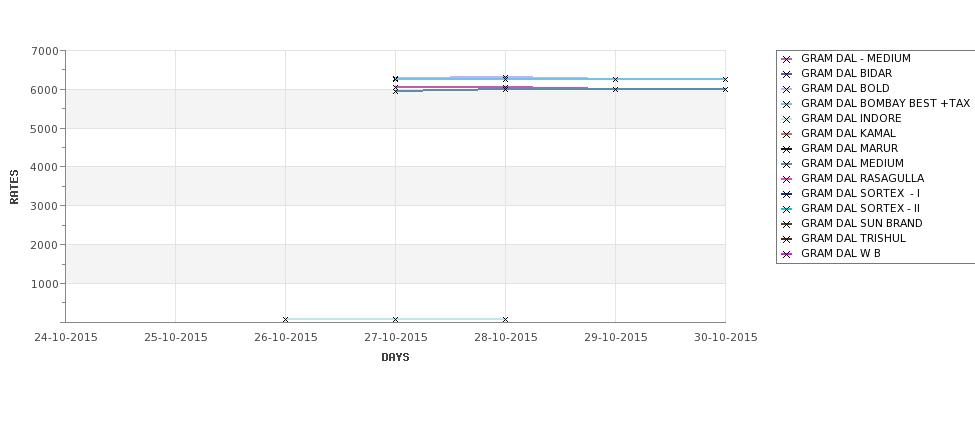Viewport: 975px width, 429px height.
Task: Click the GRAM DAL - MEDIUM legend marker
Action: [x=787, y=60]
